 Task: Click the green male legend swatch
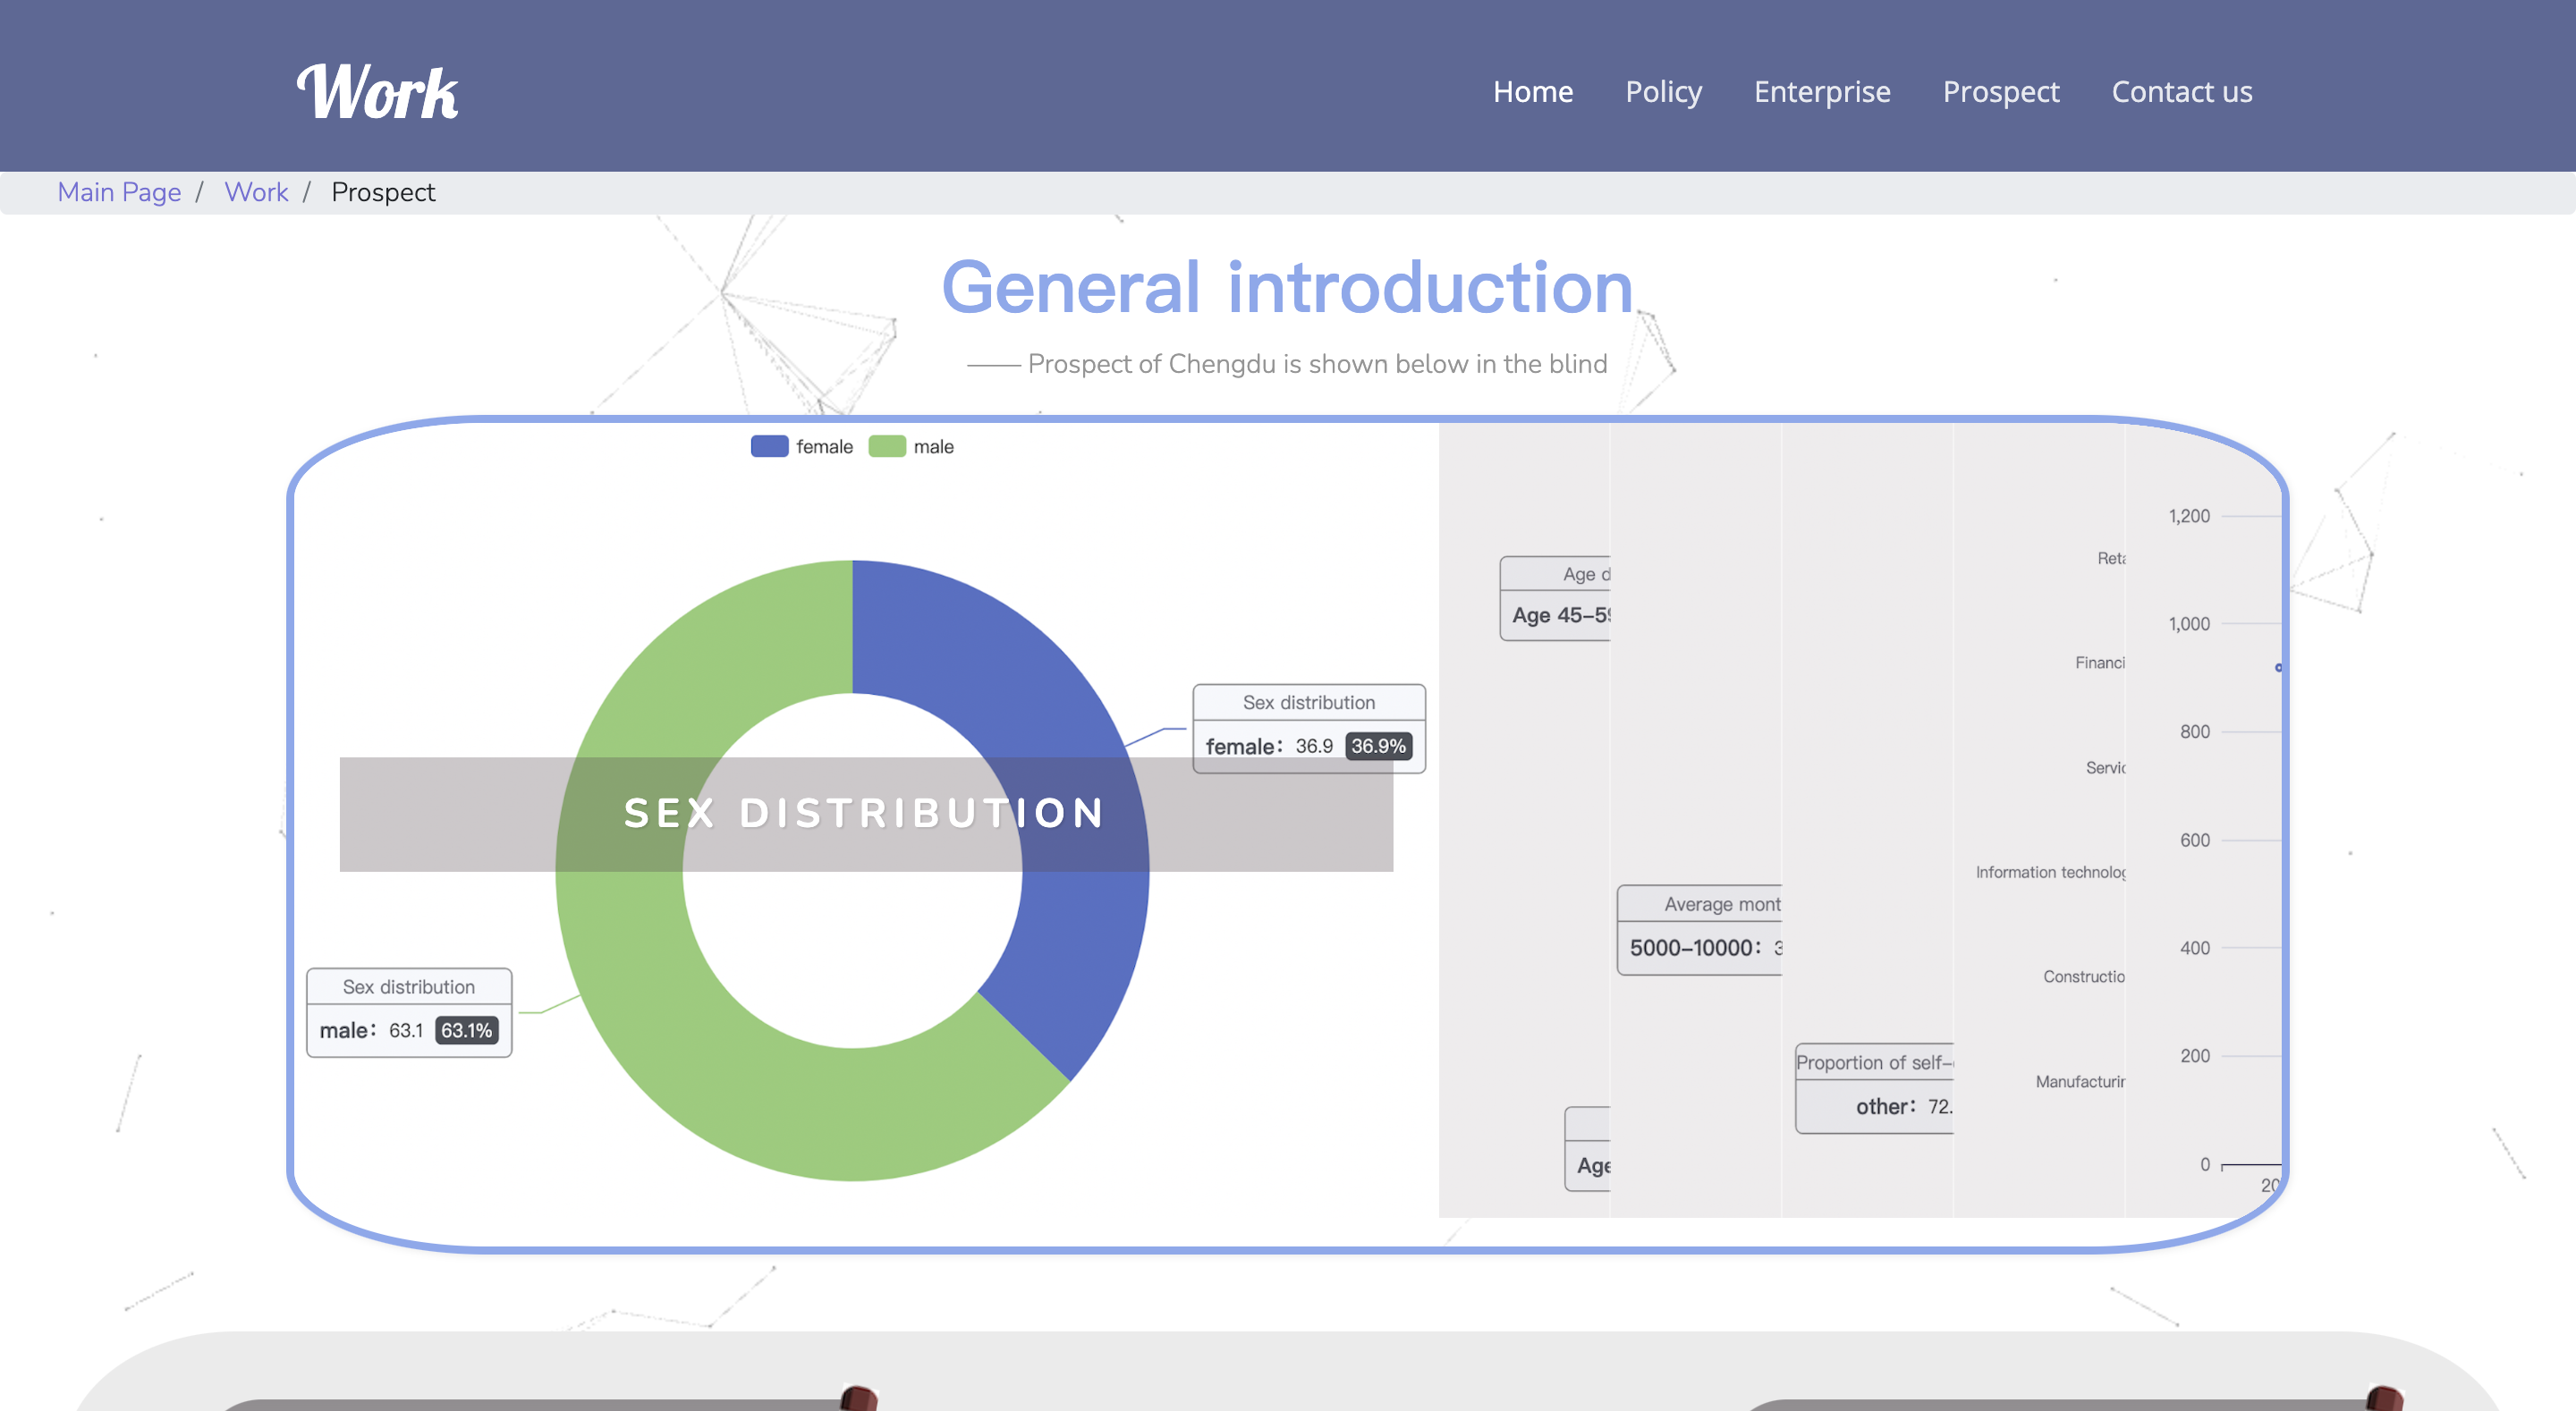(887, 446)
